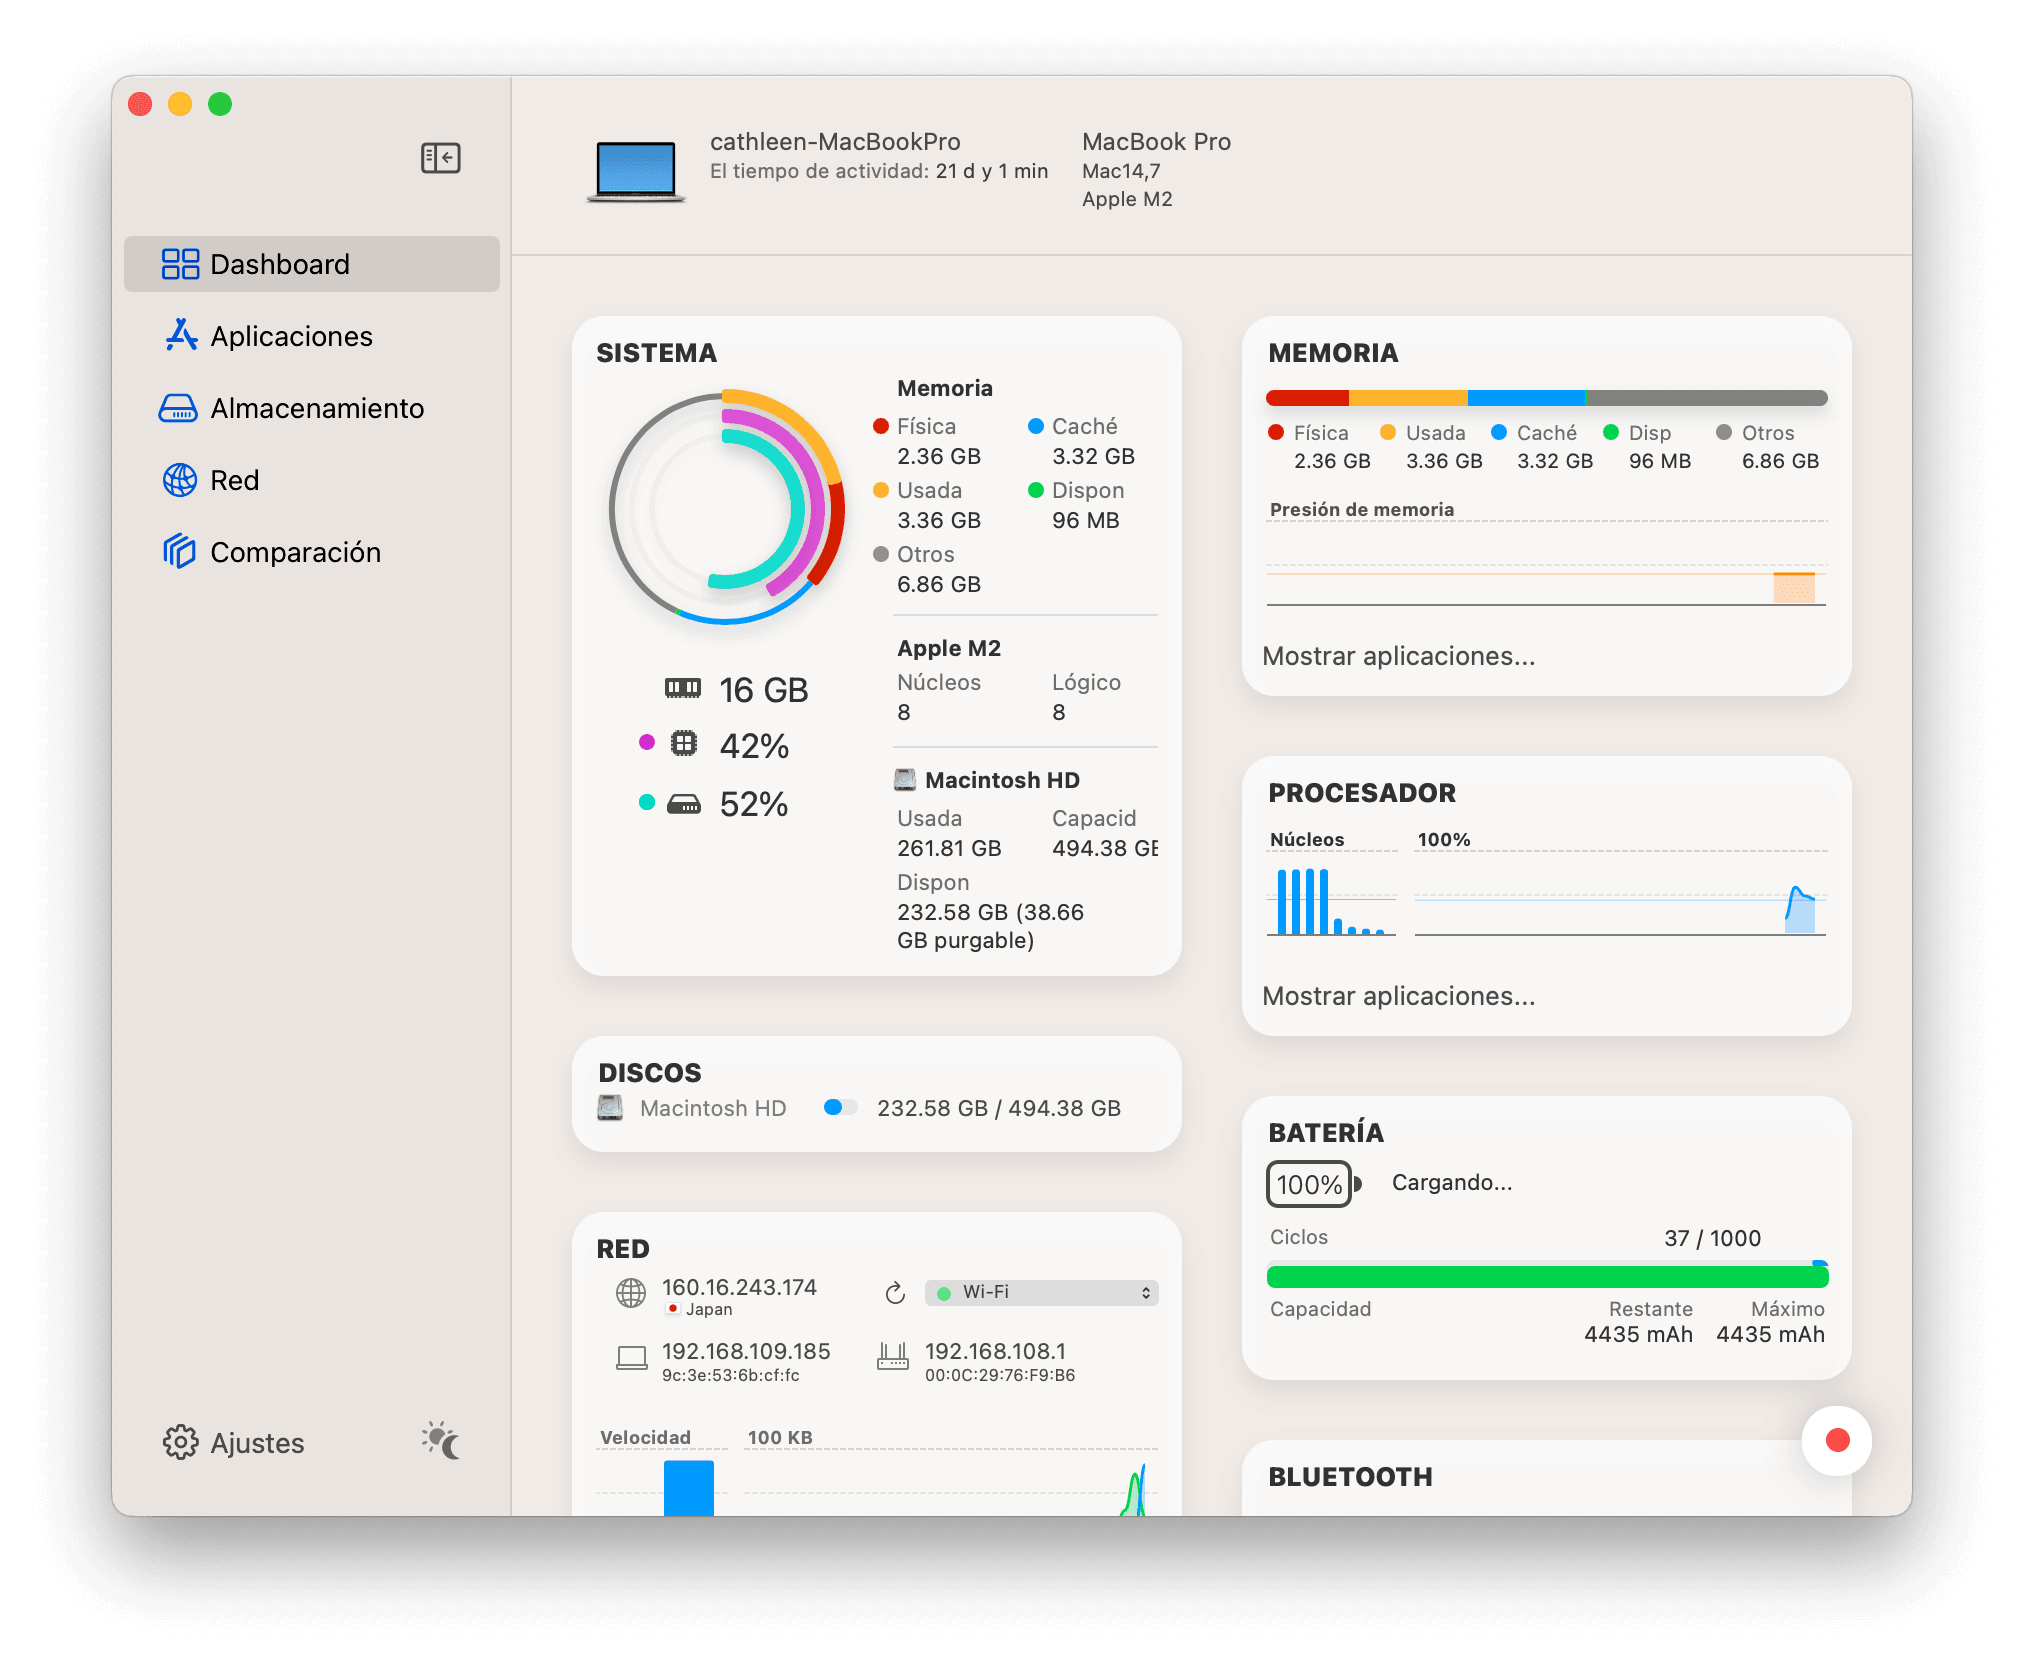This screenshot has width=2024, height=1664.
Task: Click the Macintosh HD icon in Discos card
Action: 610,1108
